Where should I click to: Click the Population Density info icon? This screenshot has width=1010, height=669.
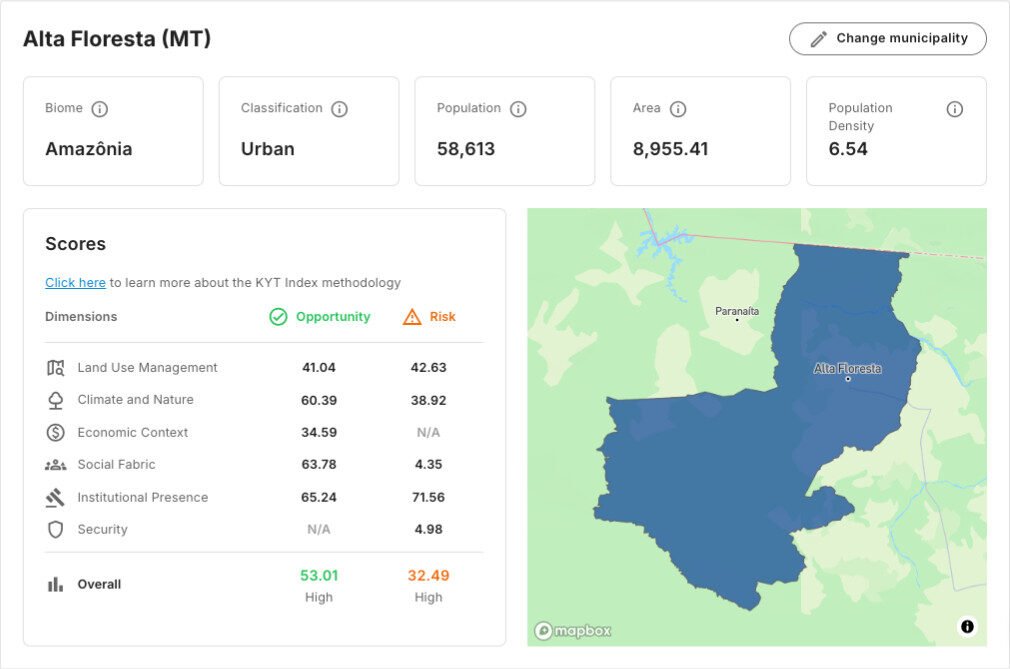(x=954, y=109)
